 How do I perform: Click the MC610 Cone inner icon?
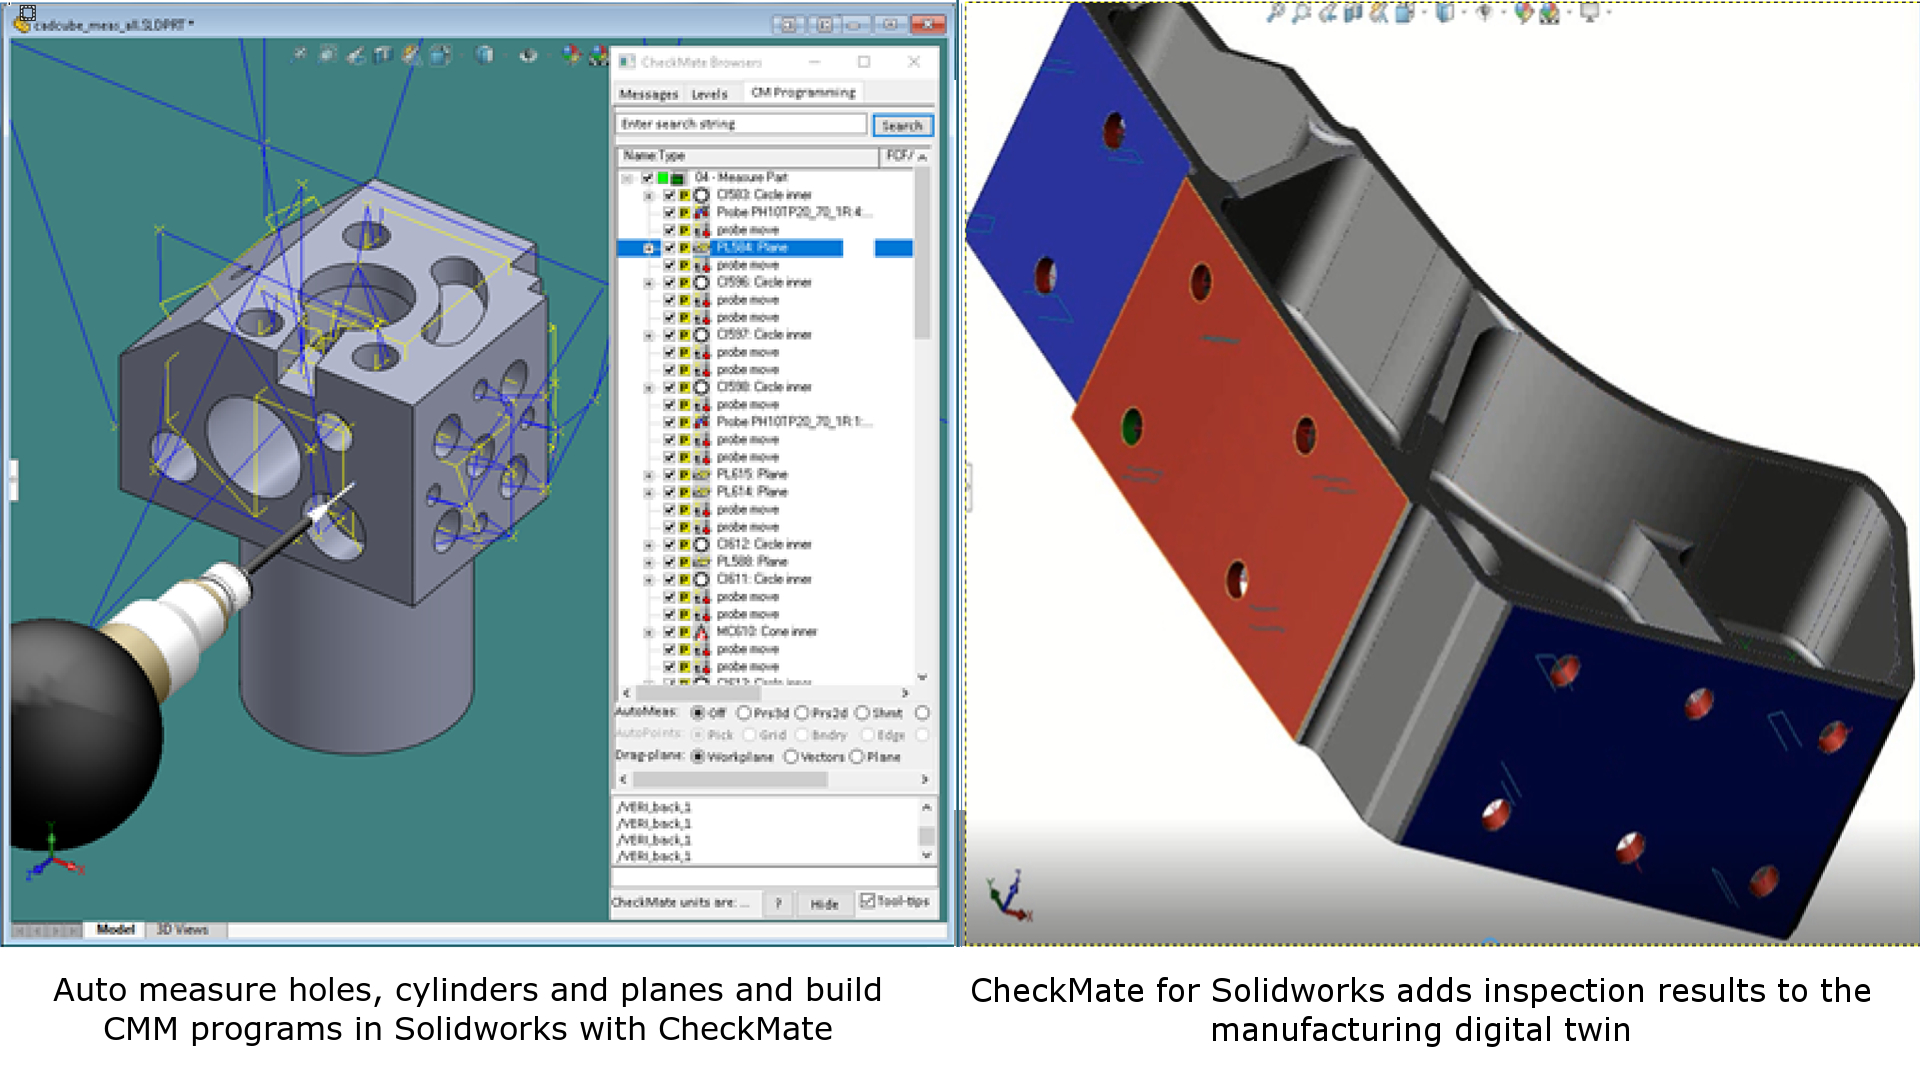point(701,632)
